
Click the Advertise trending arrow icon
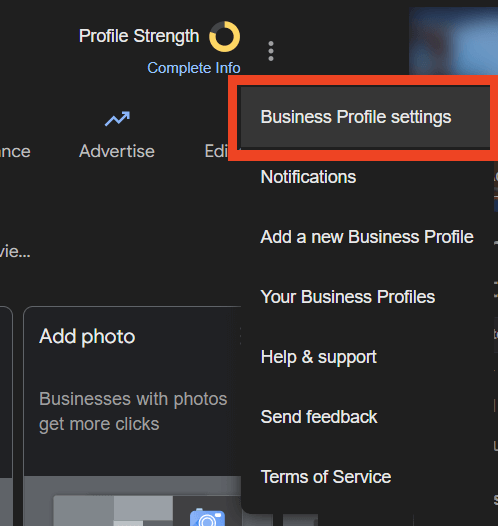[117, 119]
